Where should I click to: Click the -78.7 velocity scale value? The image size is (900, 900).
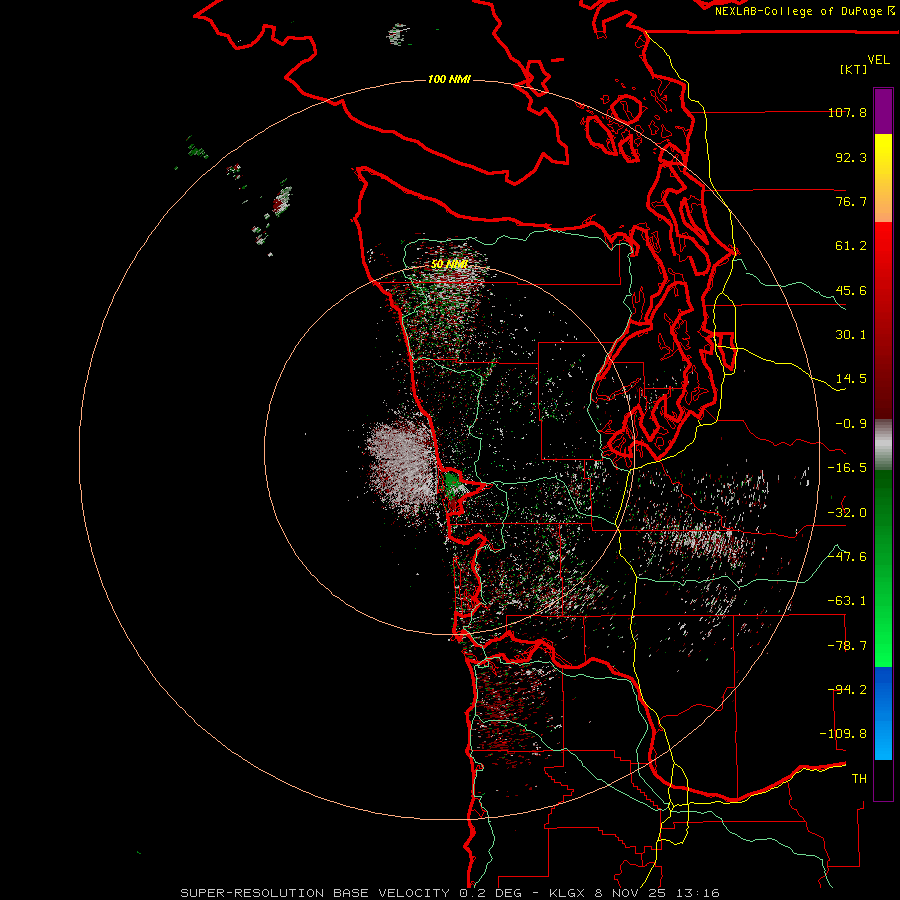click(x=847, y=646)
